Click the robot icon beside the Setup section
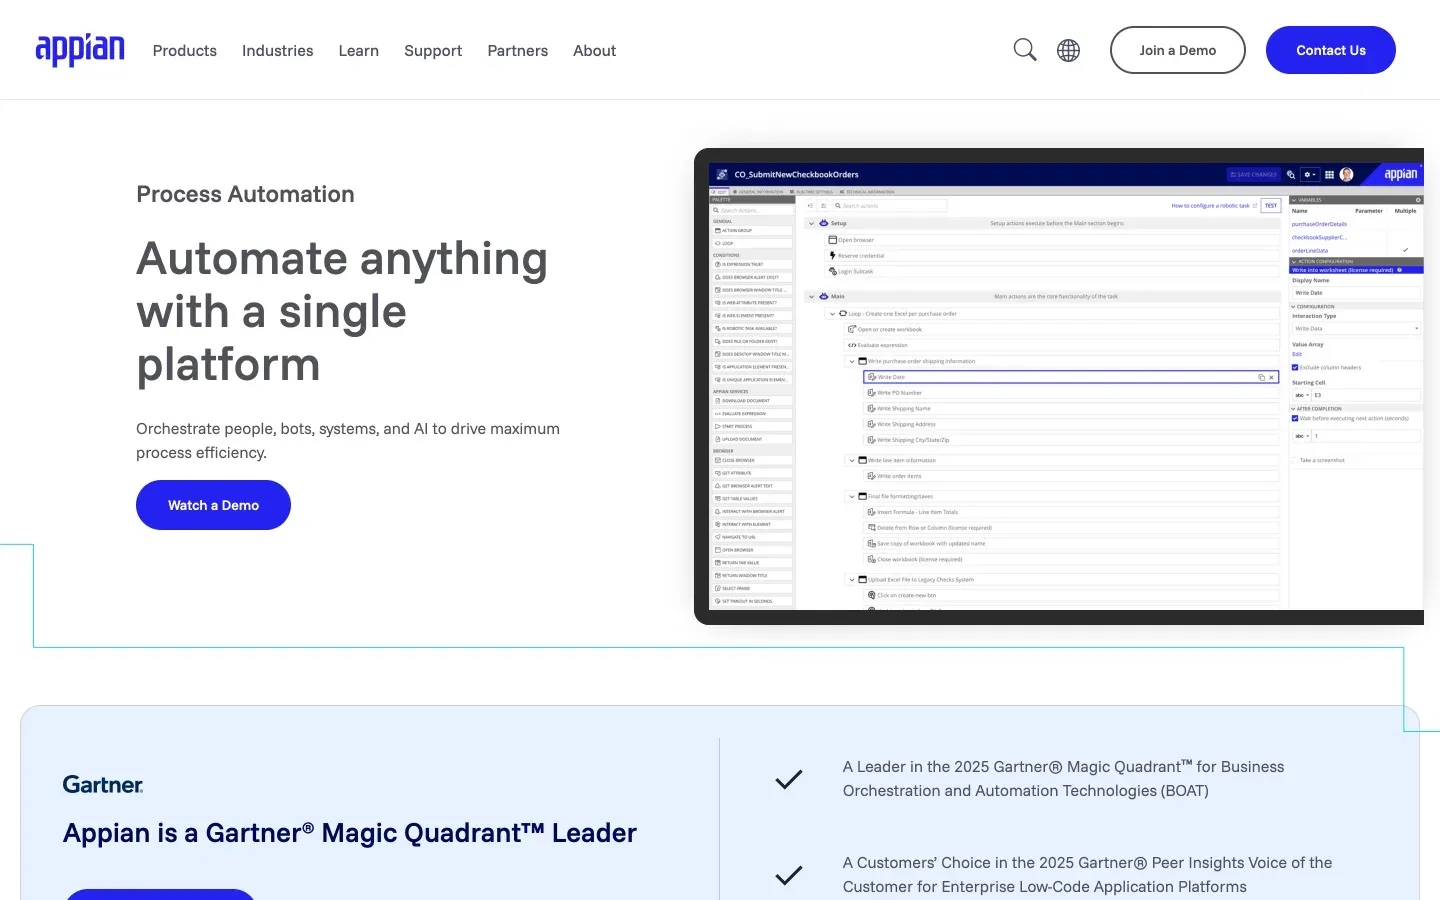This screenshot has width=1440, height=900. (x=824, y=223)
